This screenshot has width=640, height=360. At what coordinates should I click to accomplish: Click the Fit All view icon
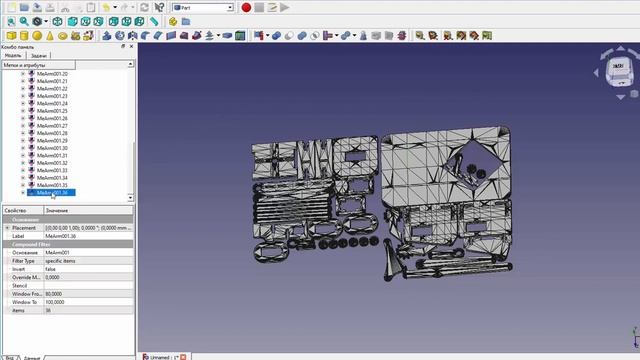tap(11, 22)
